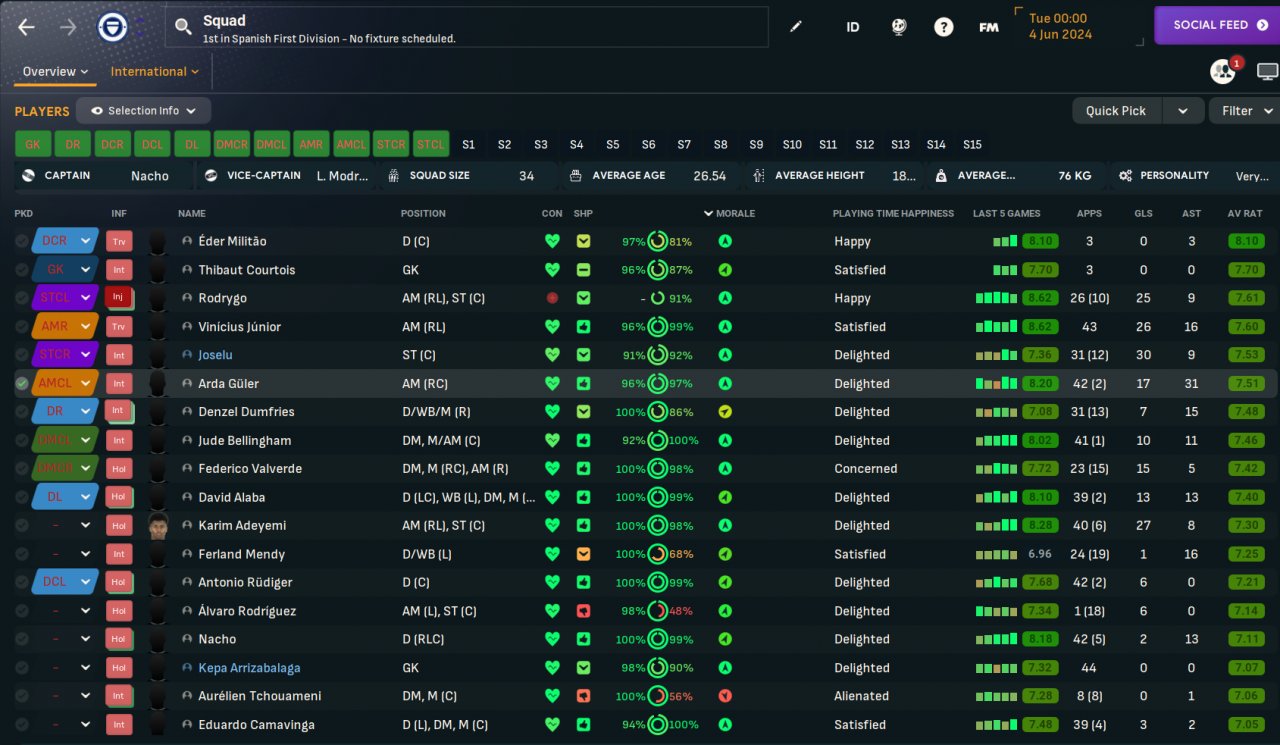The width and height of the screenshot is (1280, 745).
Task: Click Aurélien Tchouameni's red morale icon
Action: point(725,696)
